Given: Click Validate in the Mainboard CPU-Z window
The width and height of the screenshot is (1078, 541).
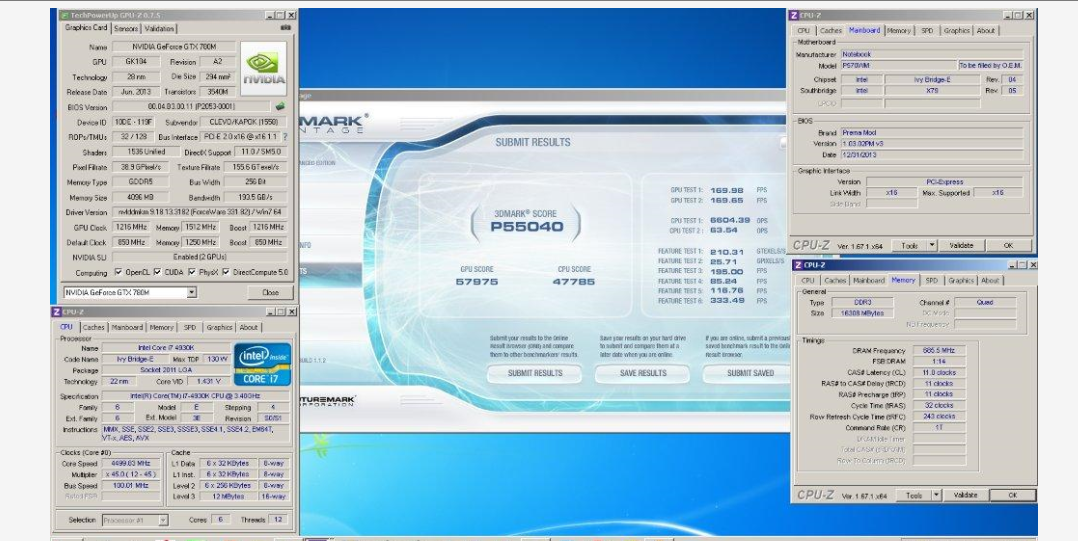Looking at the screenshot, I should tap(961, 245).
